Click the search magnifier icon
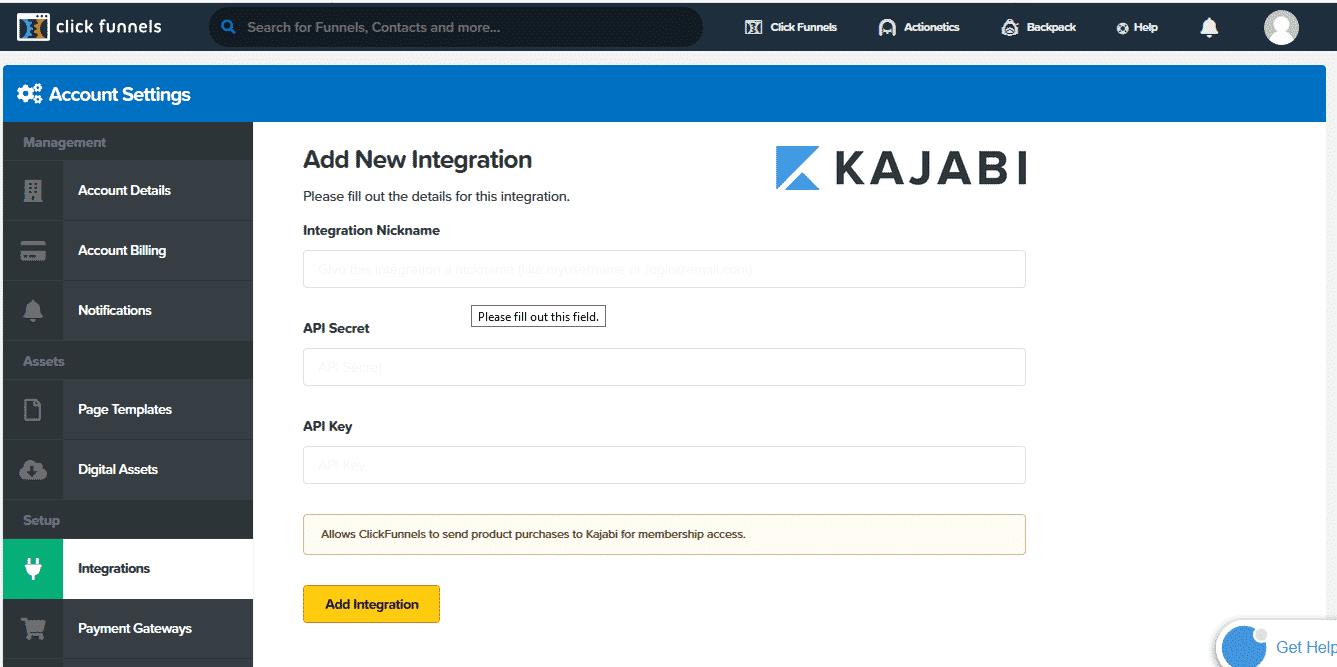The image size is (1337, 667). (x=229, y=27)
